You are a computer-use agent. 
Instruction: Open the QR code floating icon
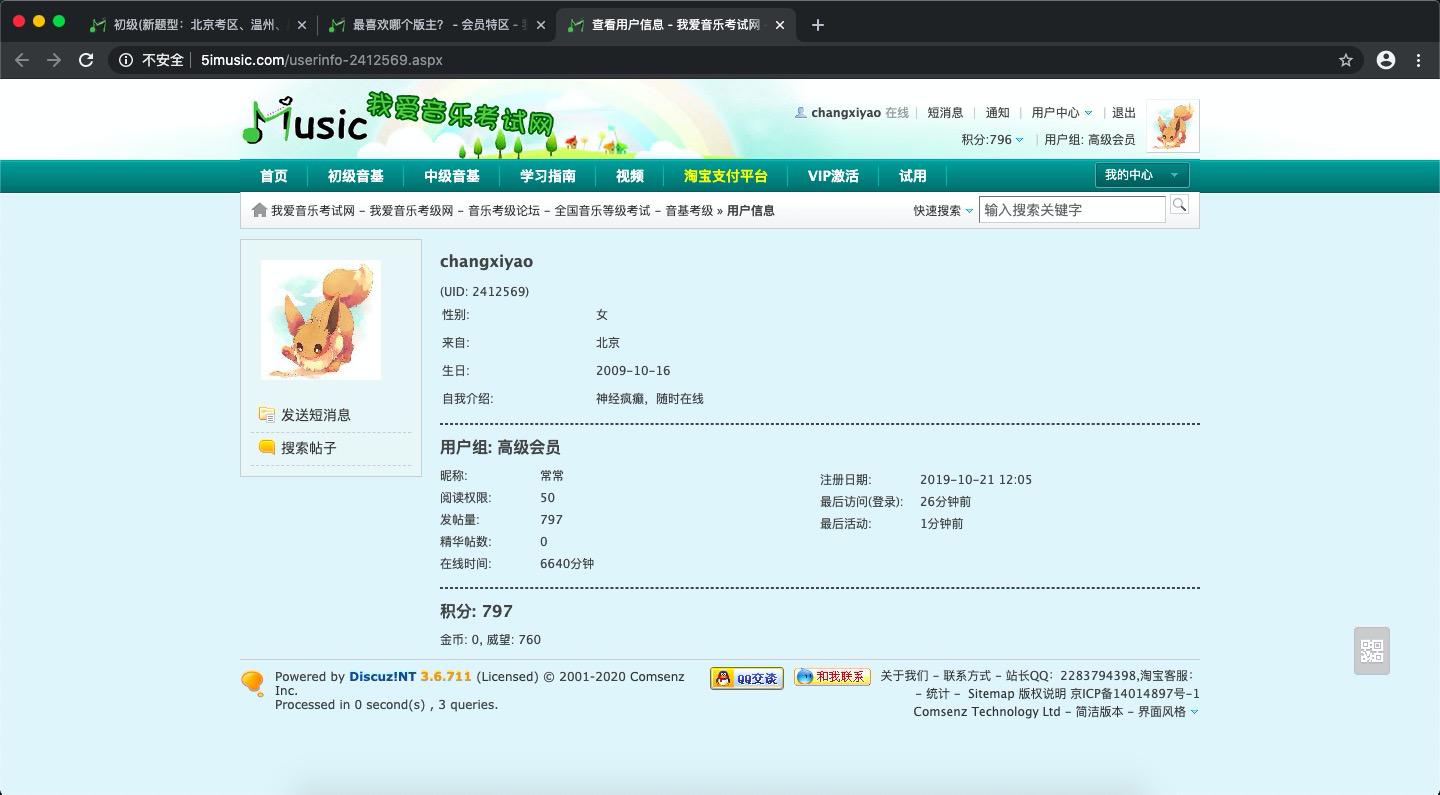1371,651
